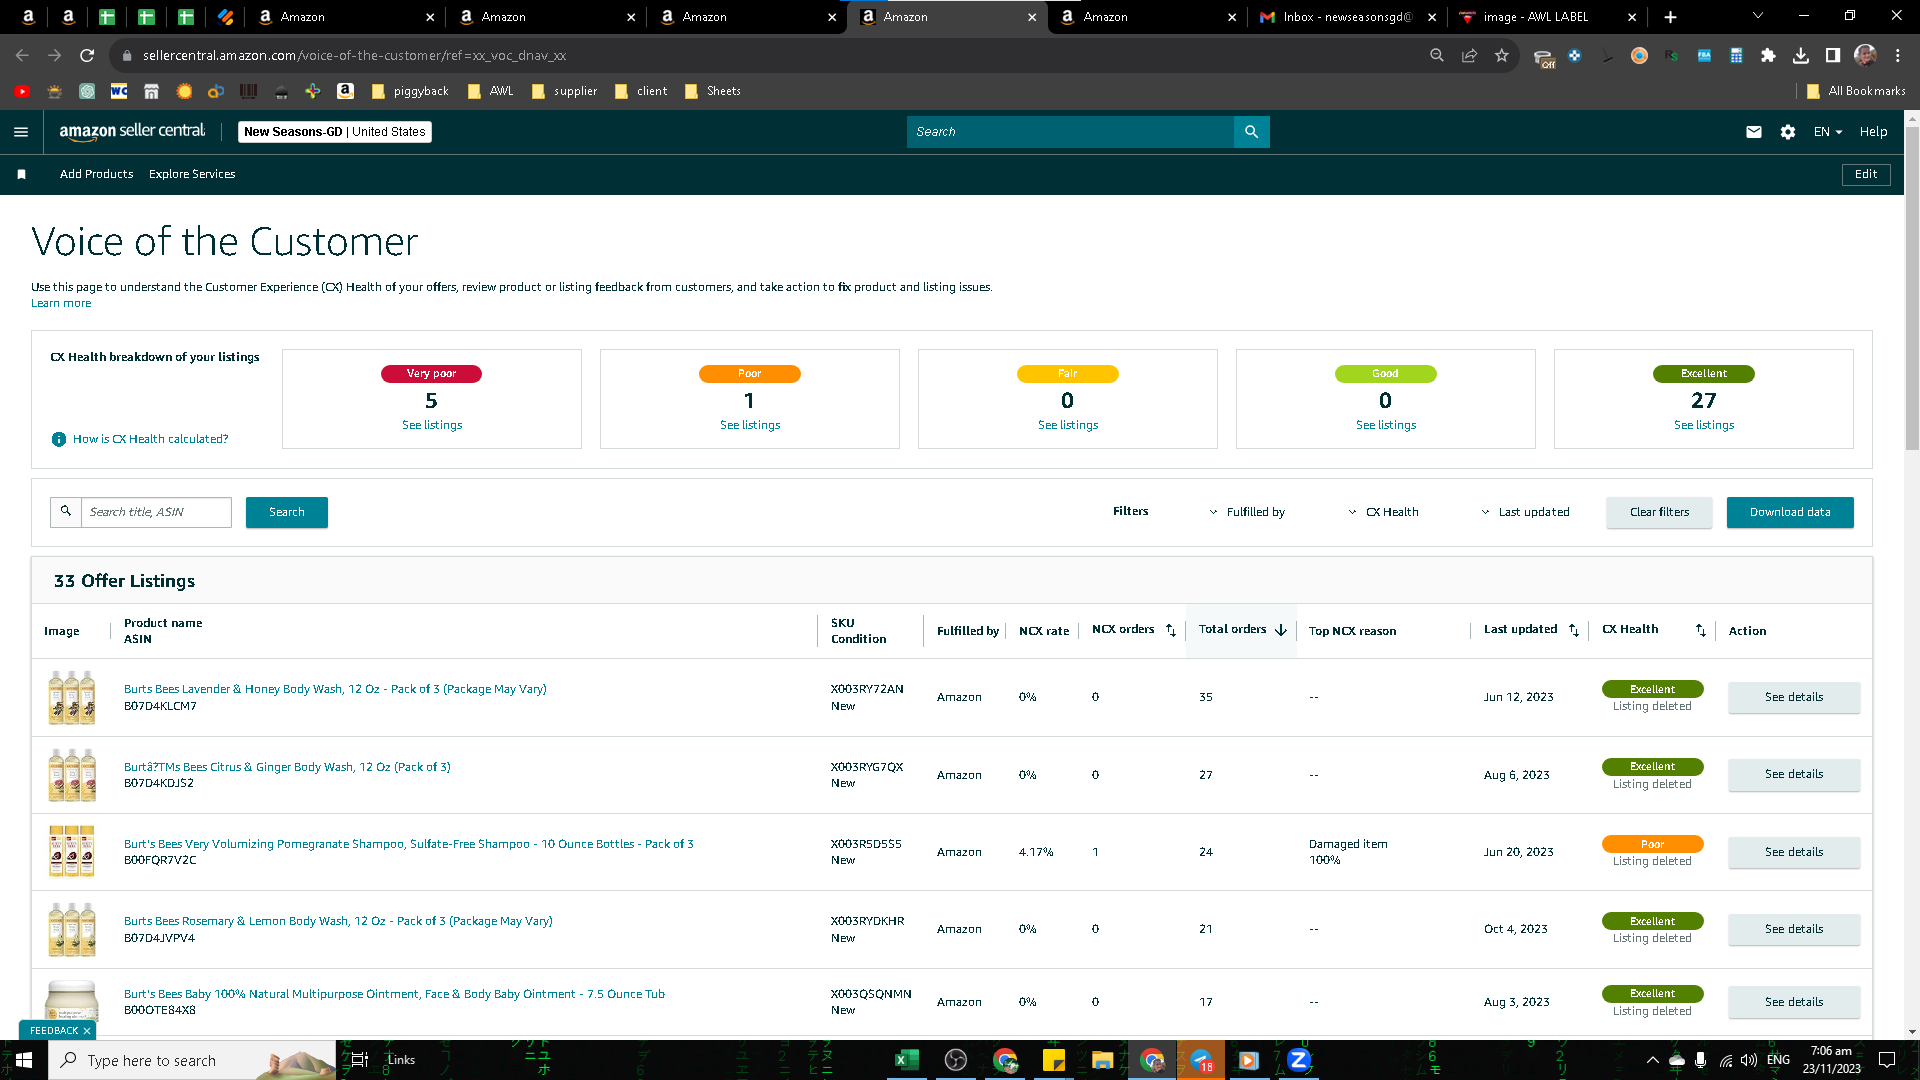Bookmark this page with the star icon
This screenshot has height=1080, width=1920.
1501,56
